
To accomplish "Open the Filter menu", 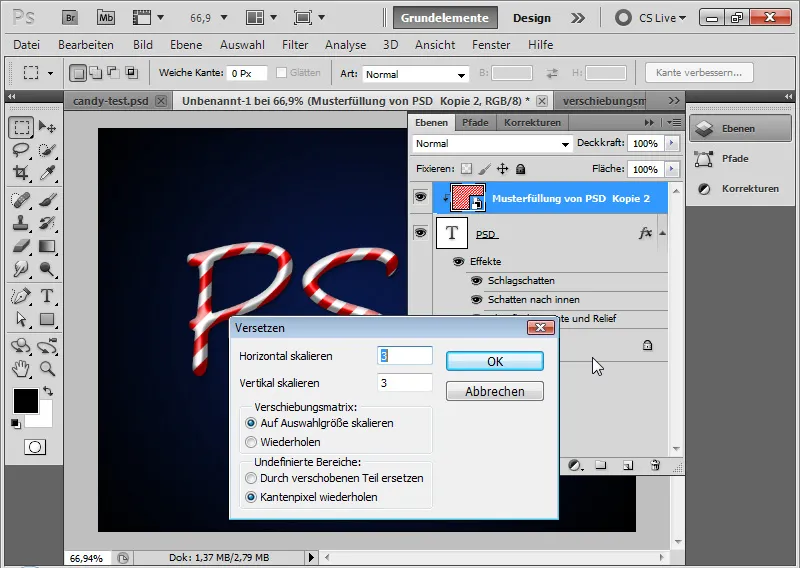I will 295,45.
